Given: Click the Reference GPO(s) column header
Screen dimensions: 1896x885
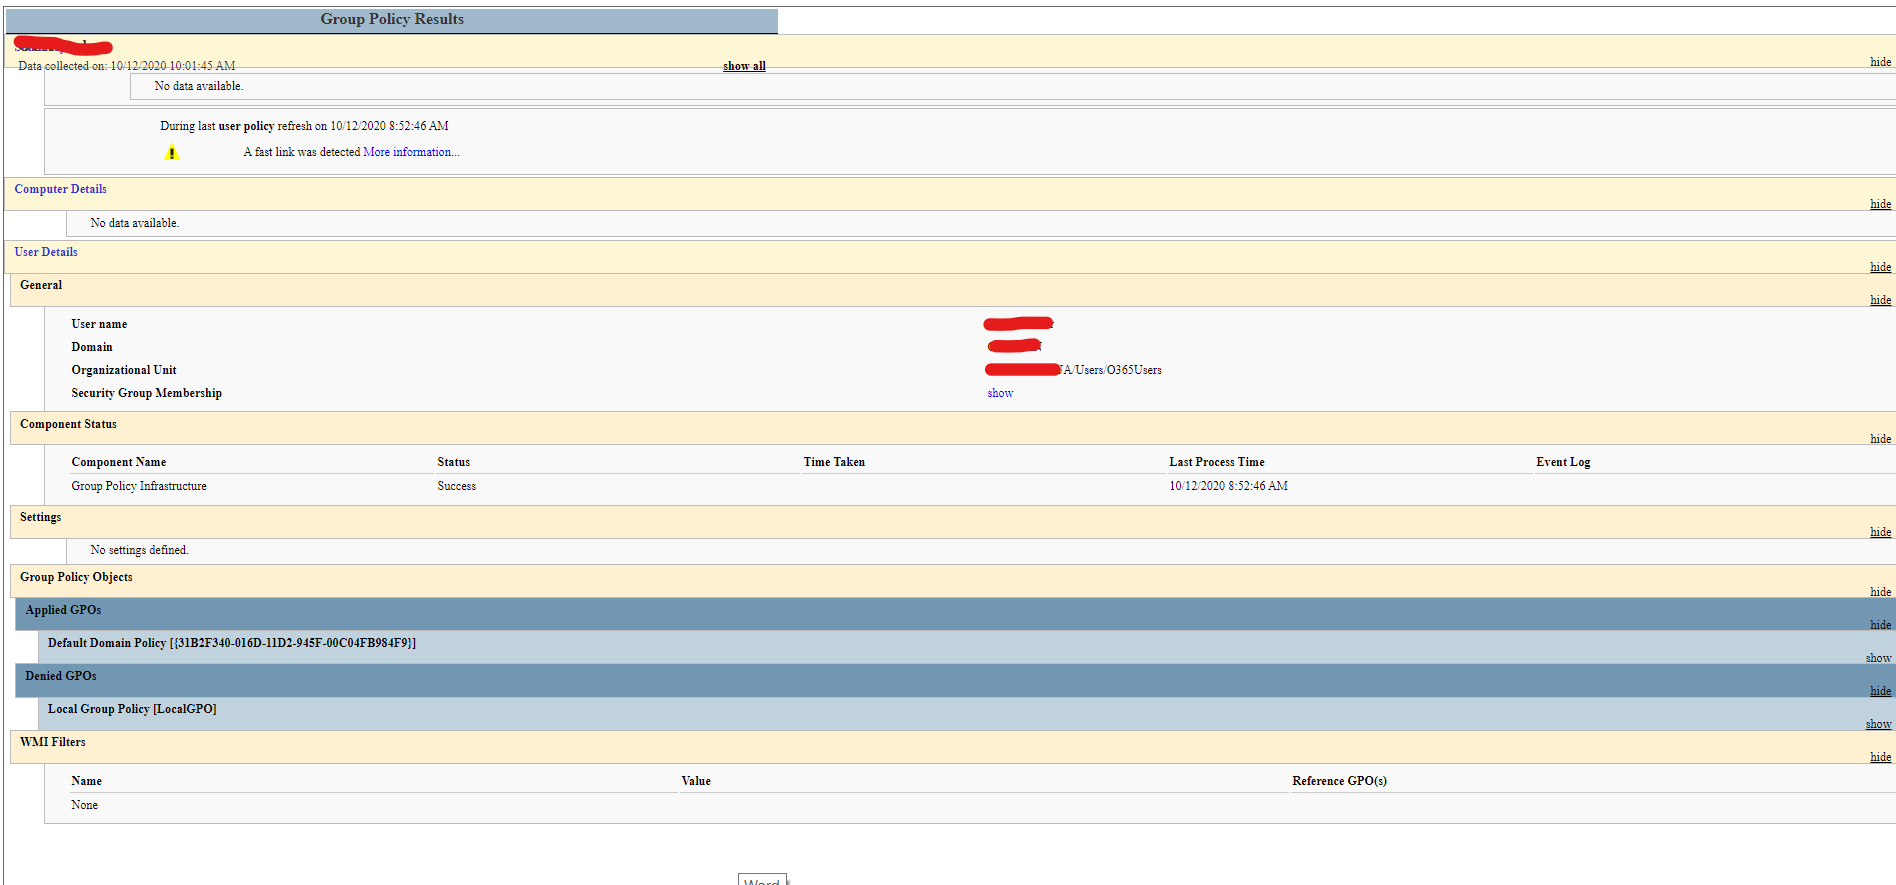Looking at the screenshot, I should click(x=1339, y=781).
